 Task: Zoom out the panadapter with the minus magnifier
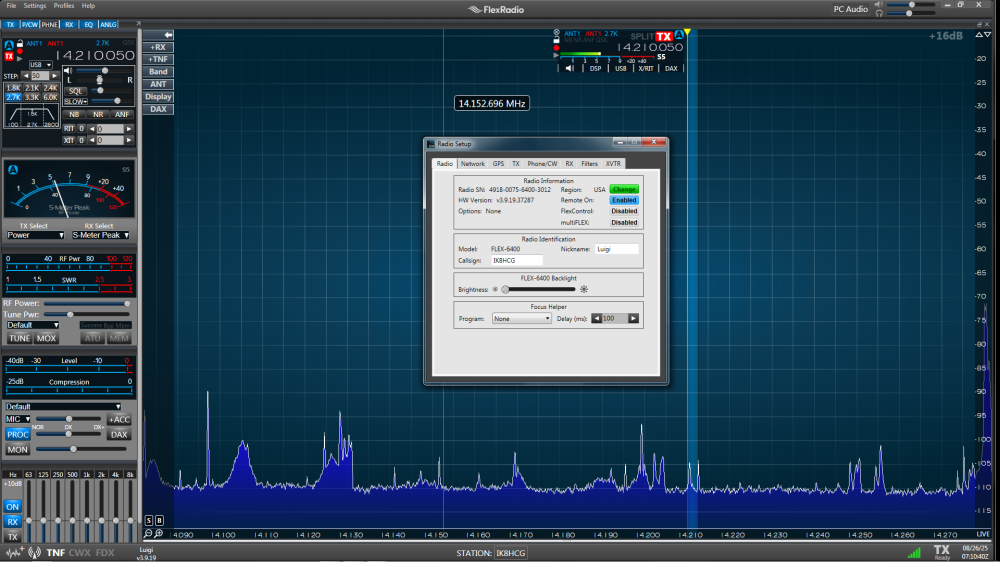click(x=148, y=533)
